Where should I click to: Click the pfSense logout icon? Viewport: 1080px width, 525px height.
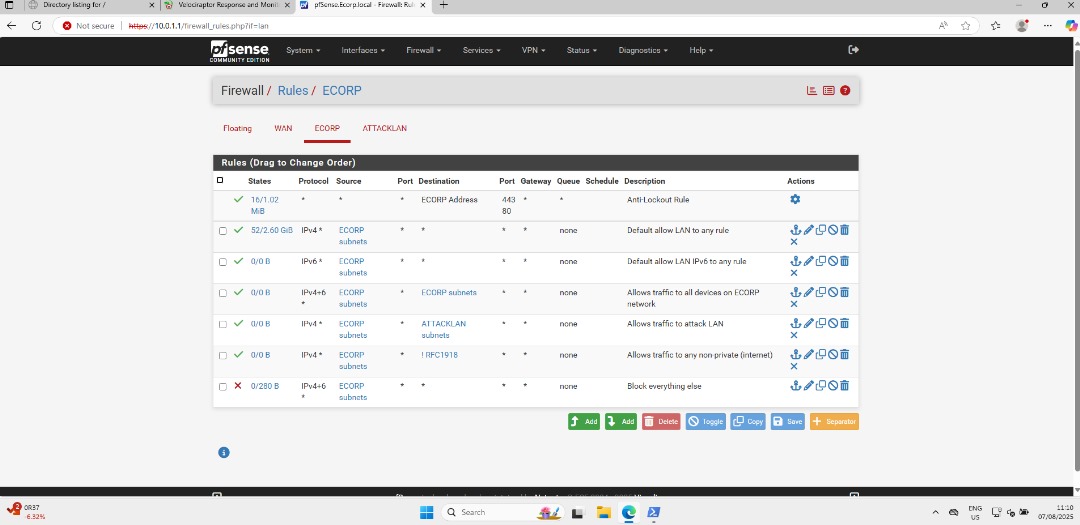coord(853,50)
